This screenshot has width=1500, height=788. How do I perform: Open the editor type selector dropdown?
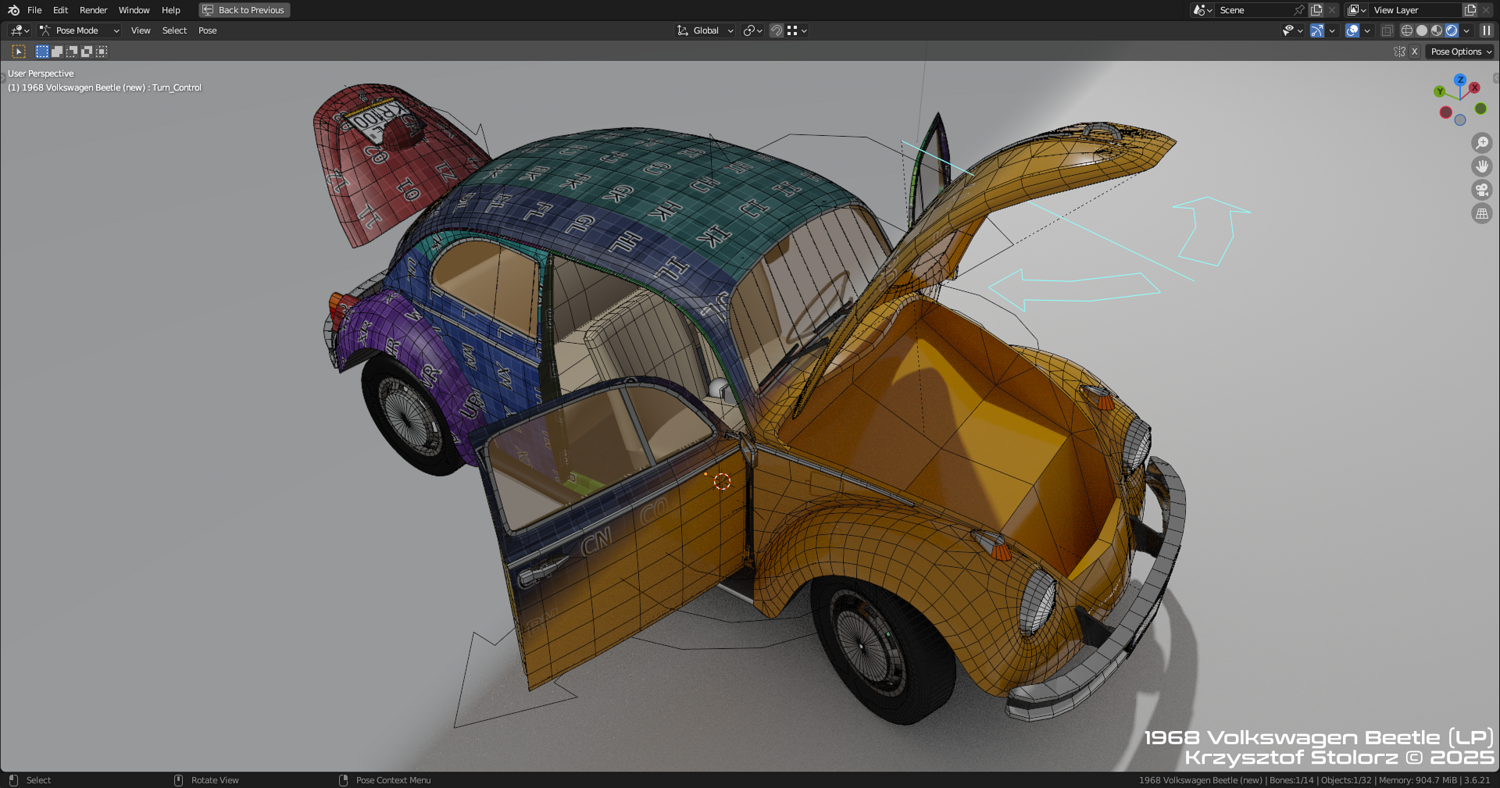pos(19,31)
